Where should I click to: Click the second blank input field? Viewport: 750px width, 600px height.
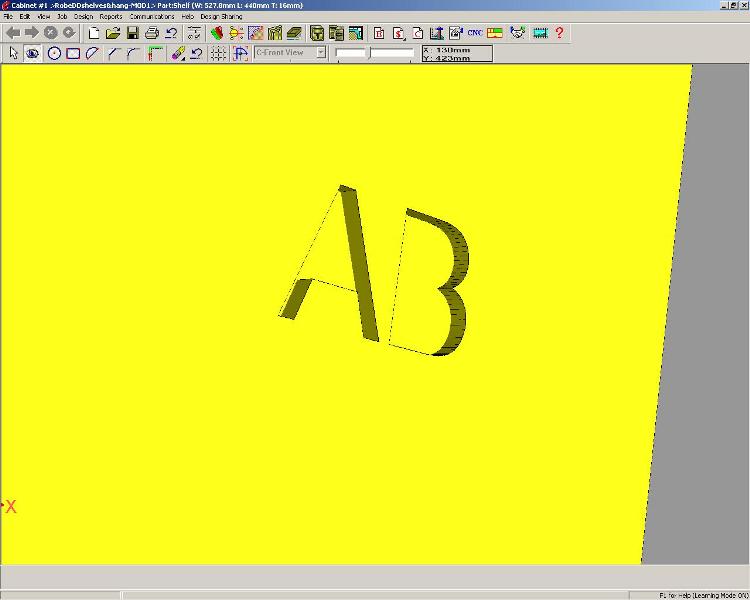tap(392, 53)
